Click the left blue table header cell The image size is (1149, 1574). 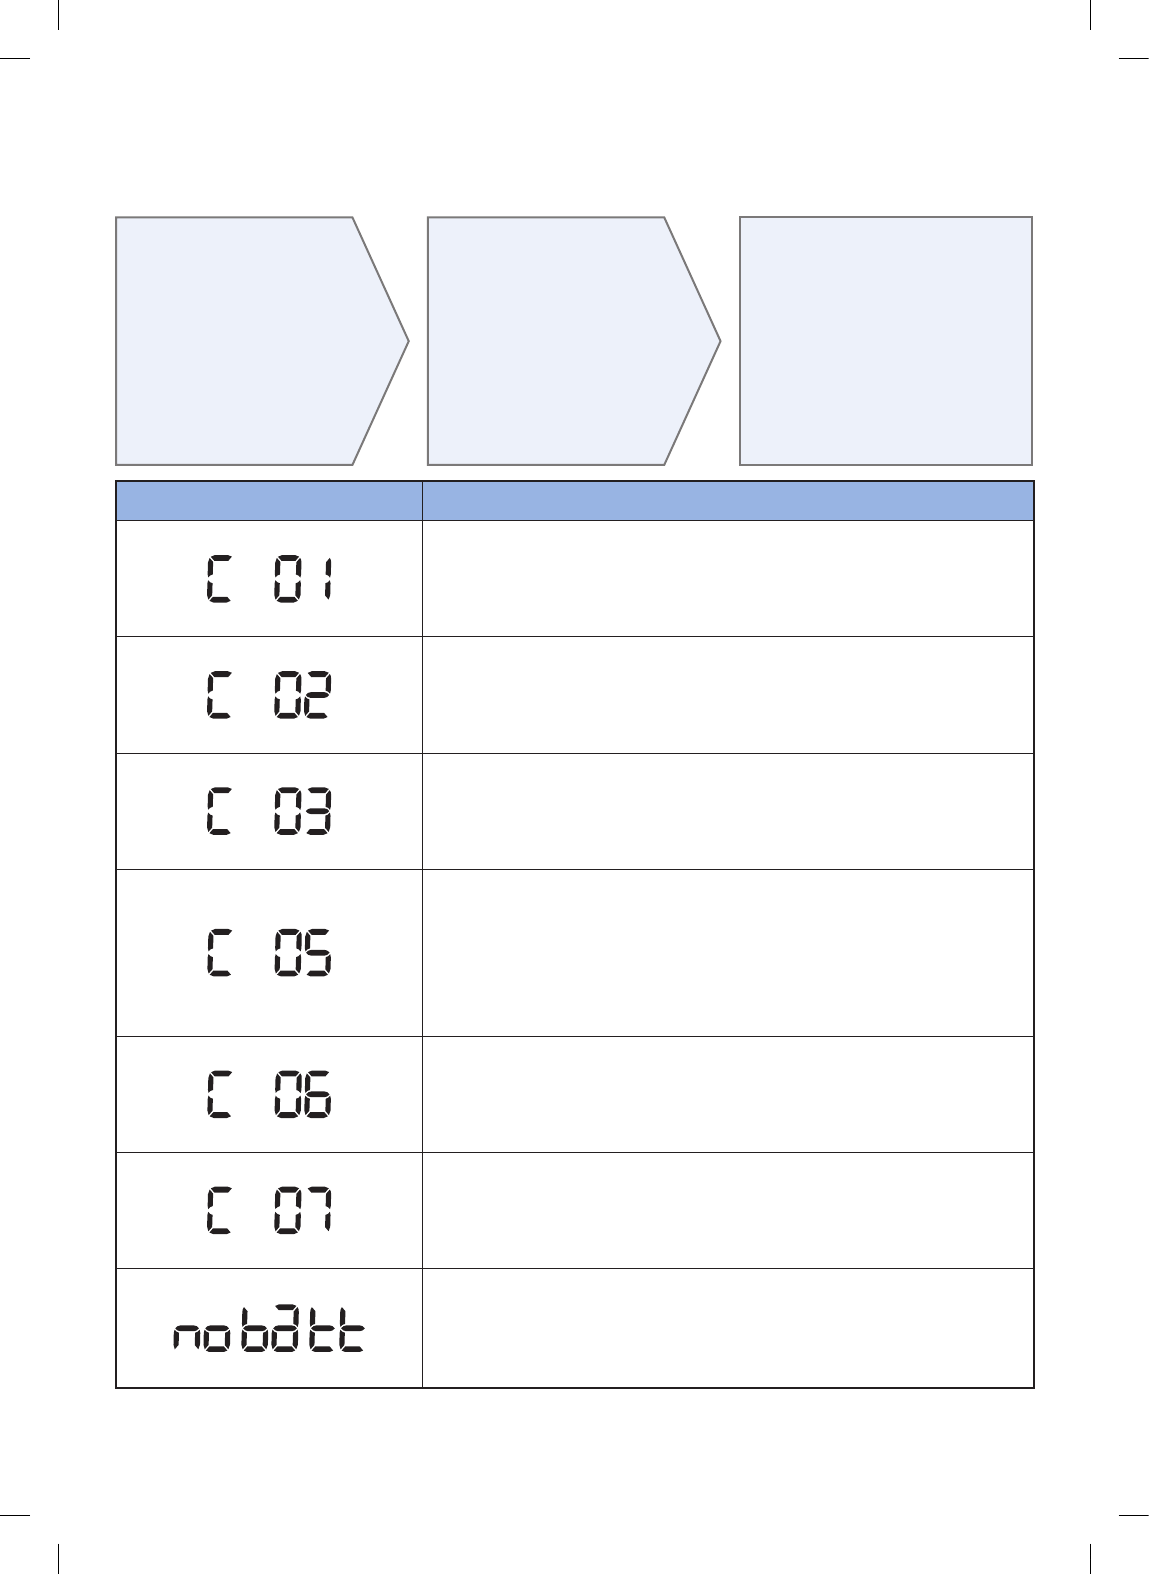point(269,500)
